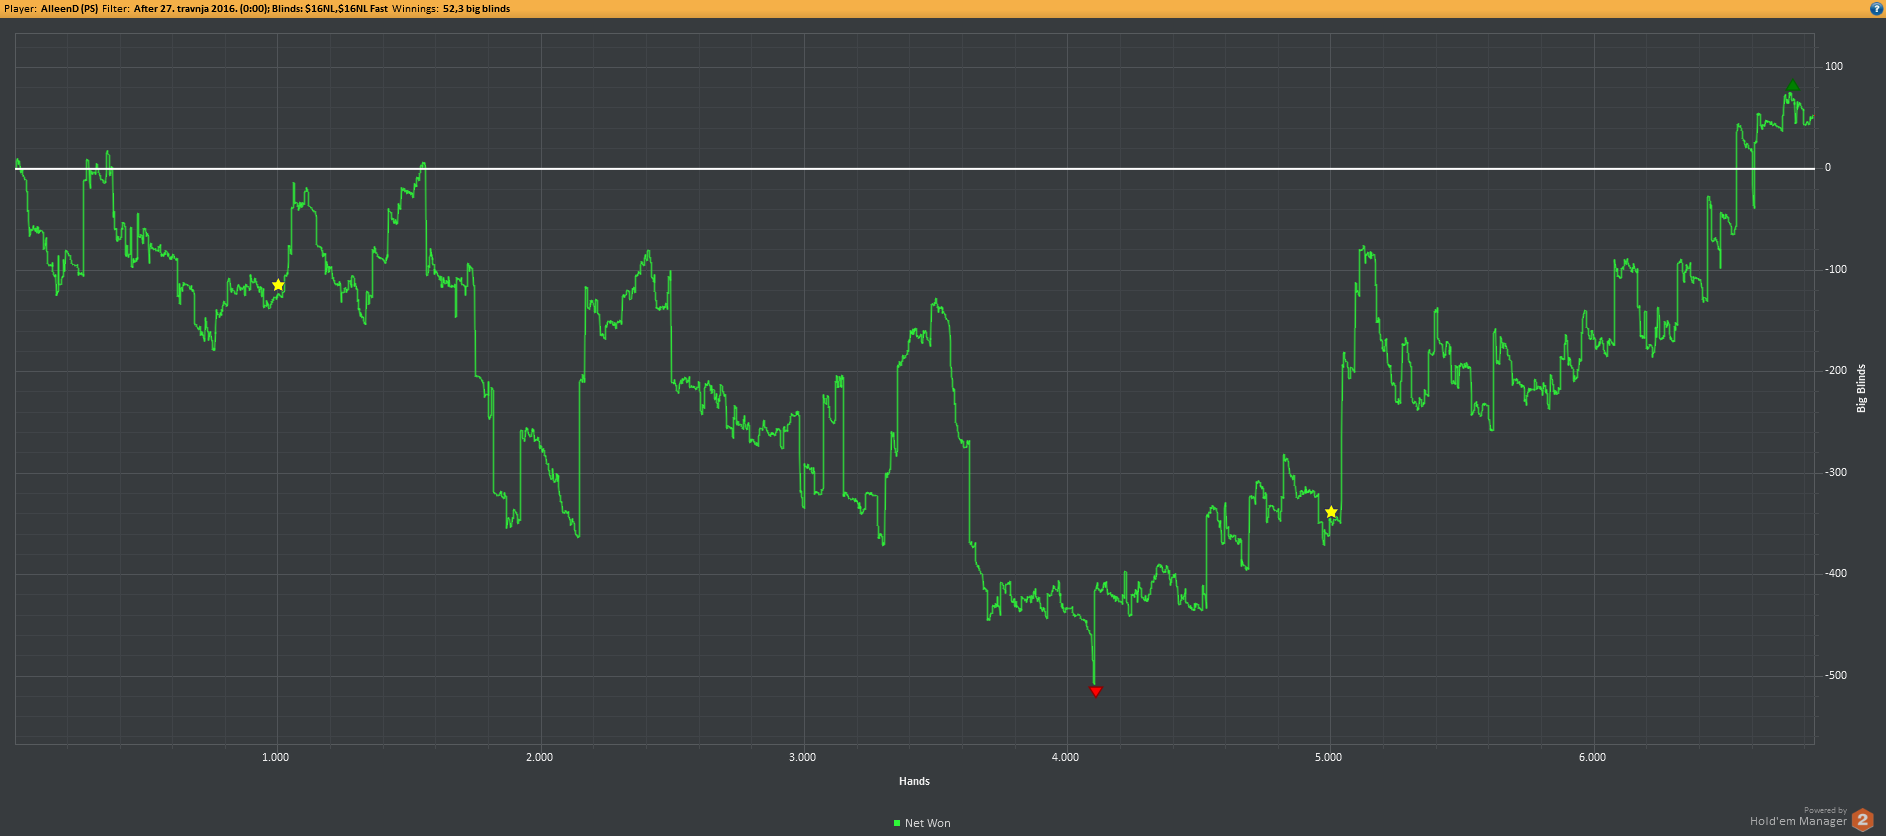Screen dimensions: 1886x836
Task: Click the filter date After 27. travnja 2016.
Action: tap(185, 8)
